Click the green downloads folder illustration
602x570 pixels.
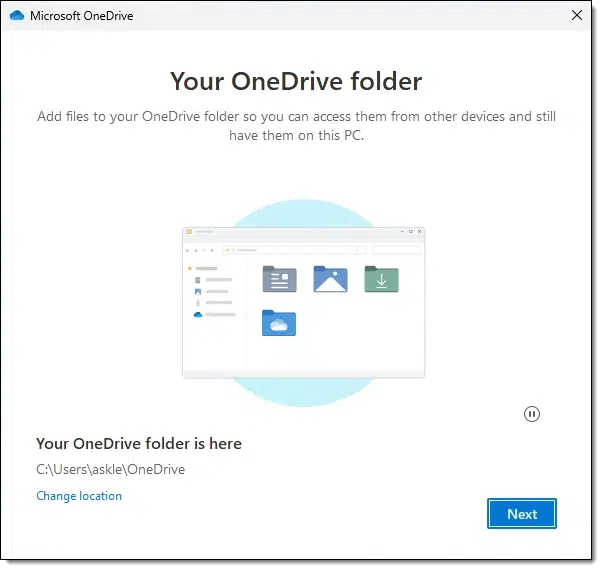(381, 279)
